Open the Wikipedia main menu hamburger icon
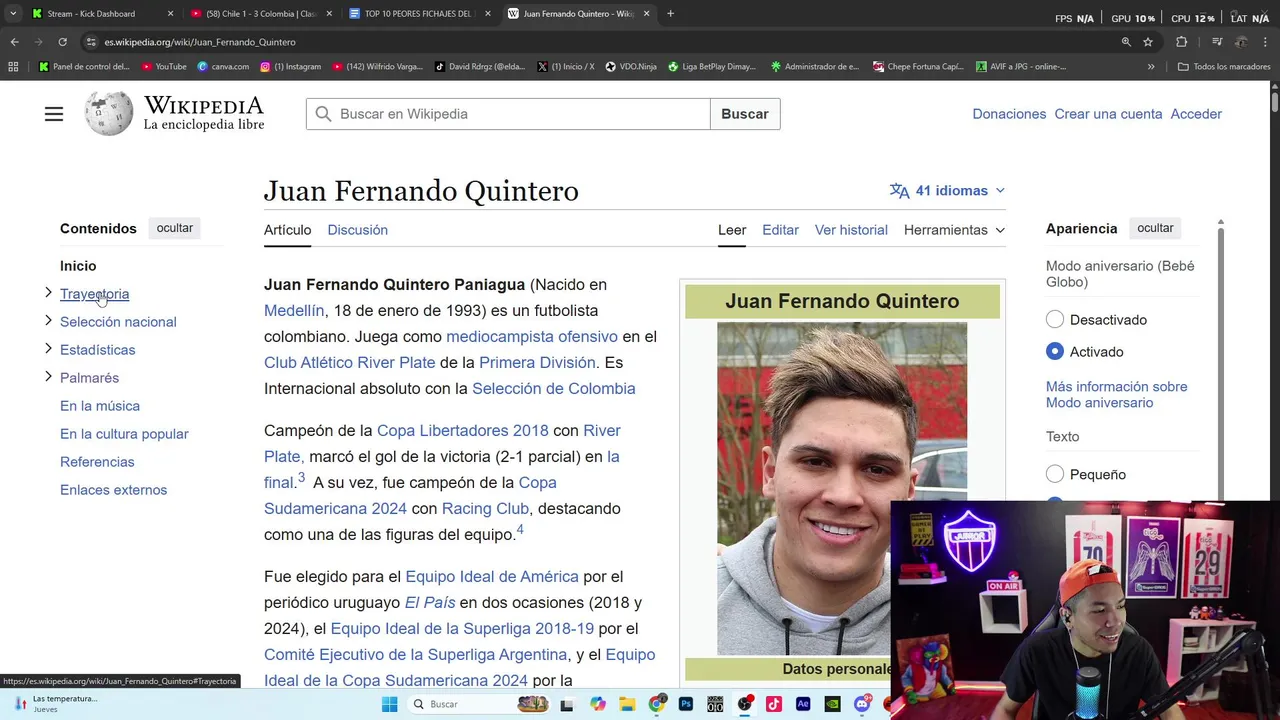 (54, 114)
